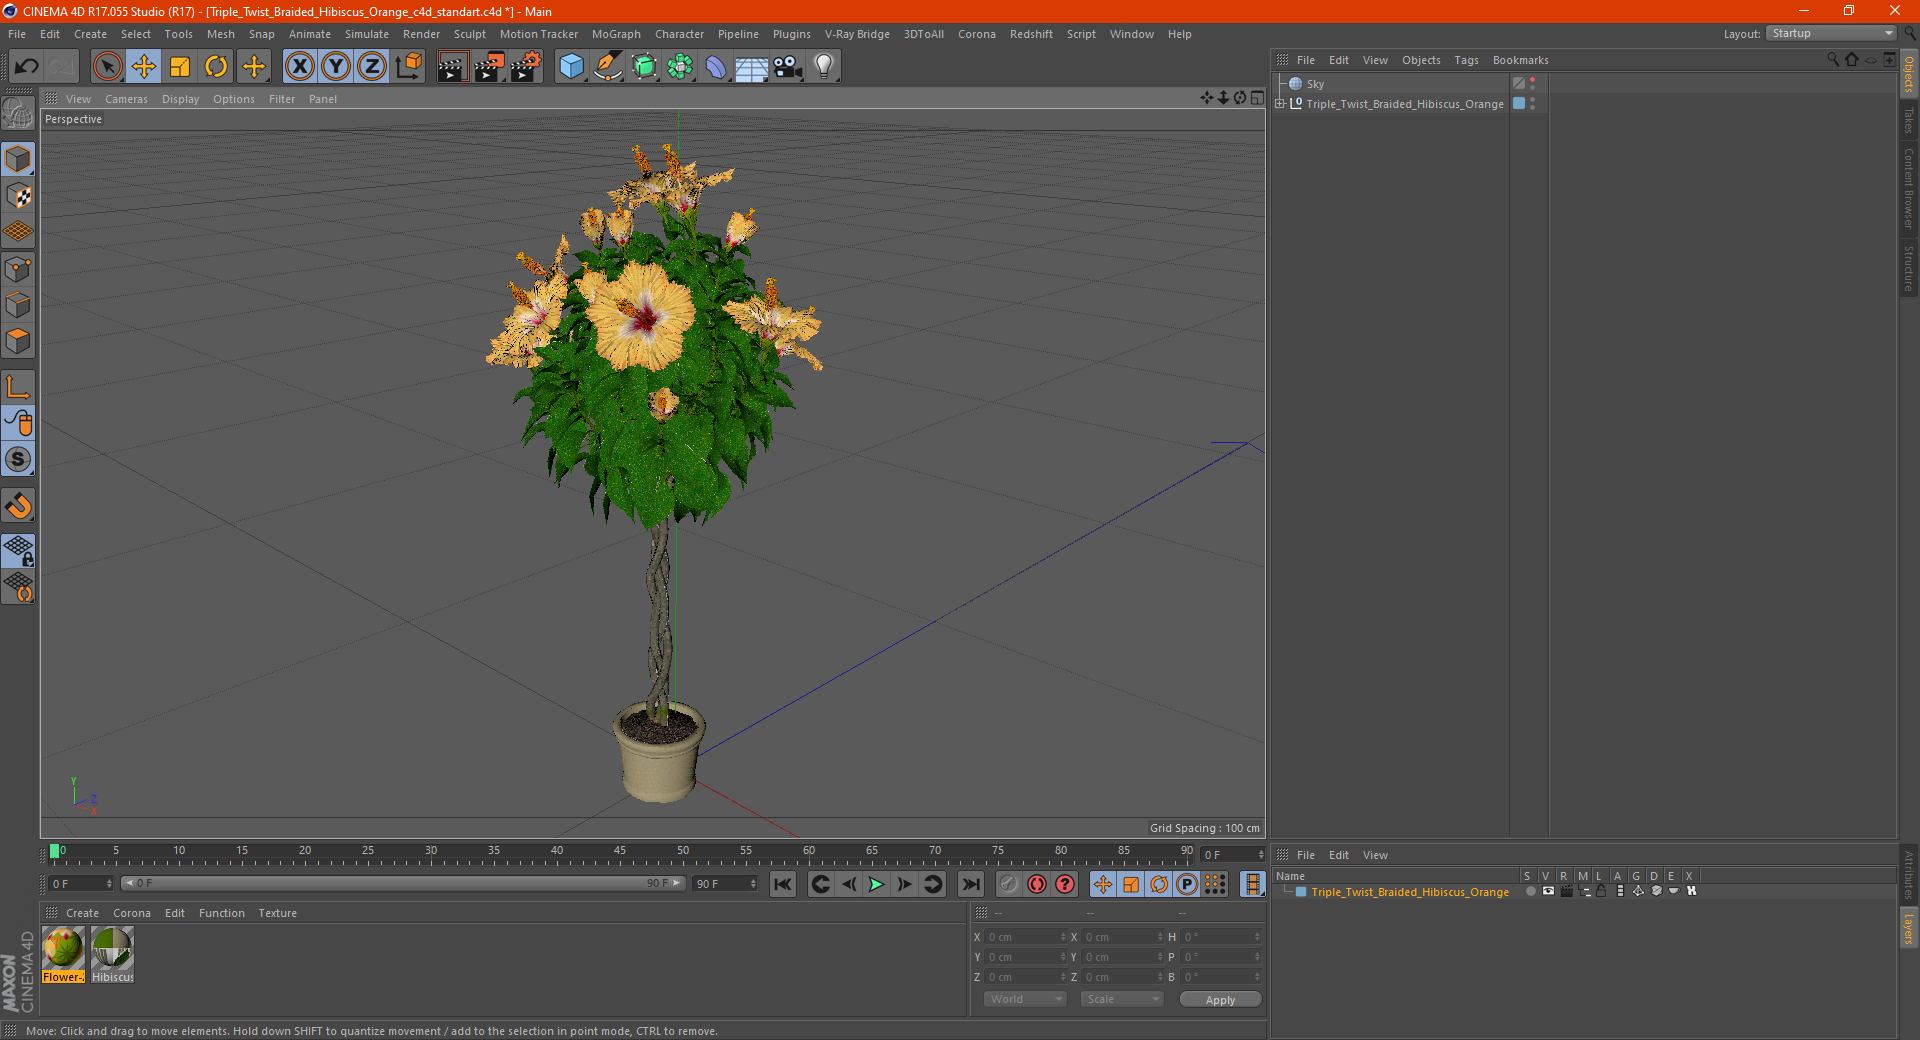
Task: Click the Apply button
Action: pyautogui.click(x=1220, y=1000)
